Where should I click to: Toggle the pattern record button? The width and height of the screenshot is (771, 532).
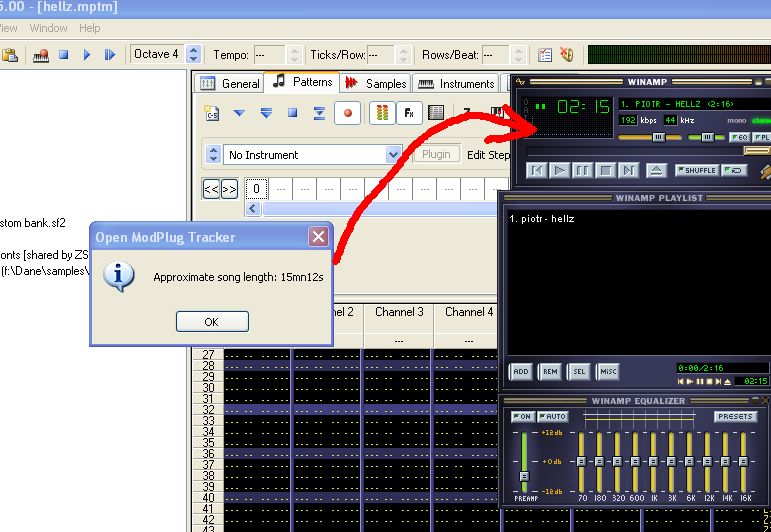pyautogui.click(x=348, y=113)
